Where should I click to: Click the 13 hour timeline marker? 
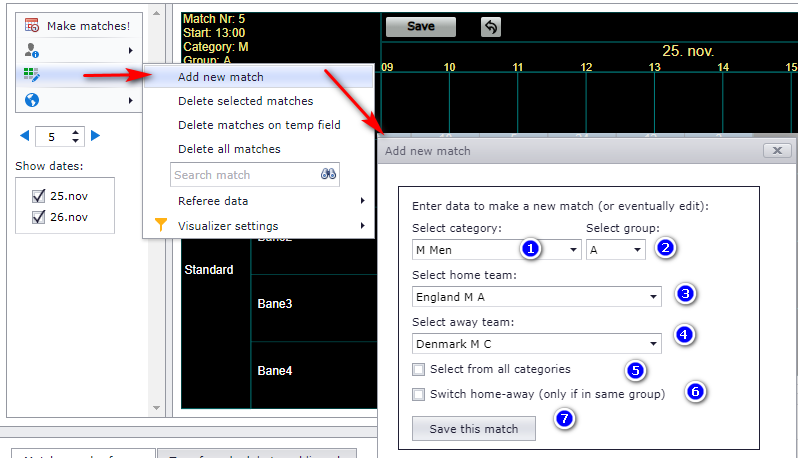pos(654,67)
